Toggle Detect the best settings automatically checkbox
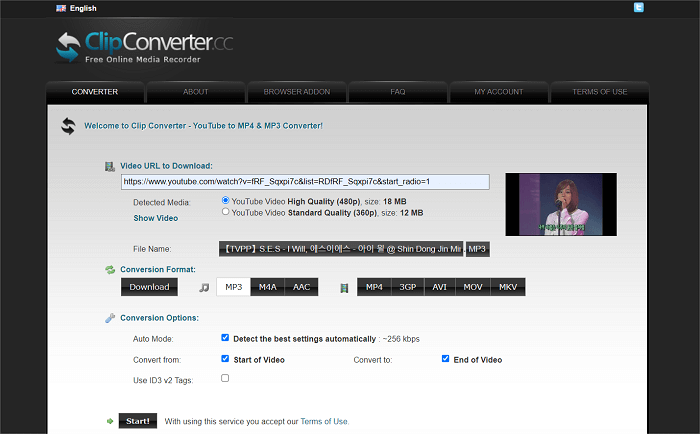This screenshot has height=434, width=700. [225, 338]
